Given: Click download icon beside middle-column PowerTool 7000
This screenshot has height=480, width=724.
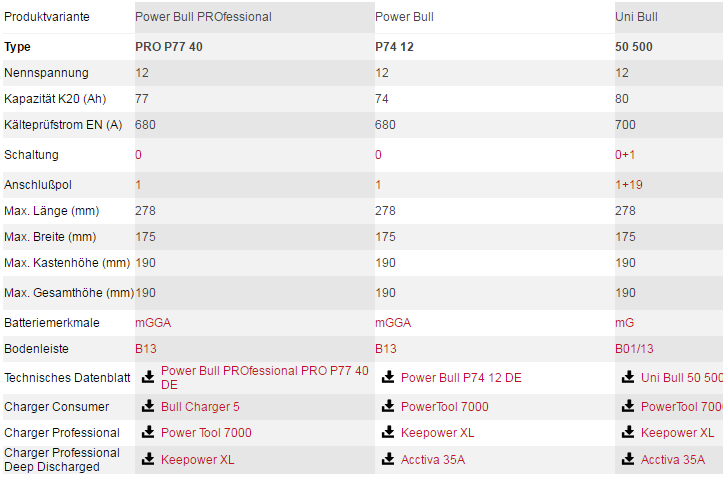Looking at the screenshot, I should click(388, 407).
